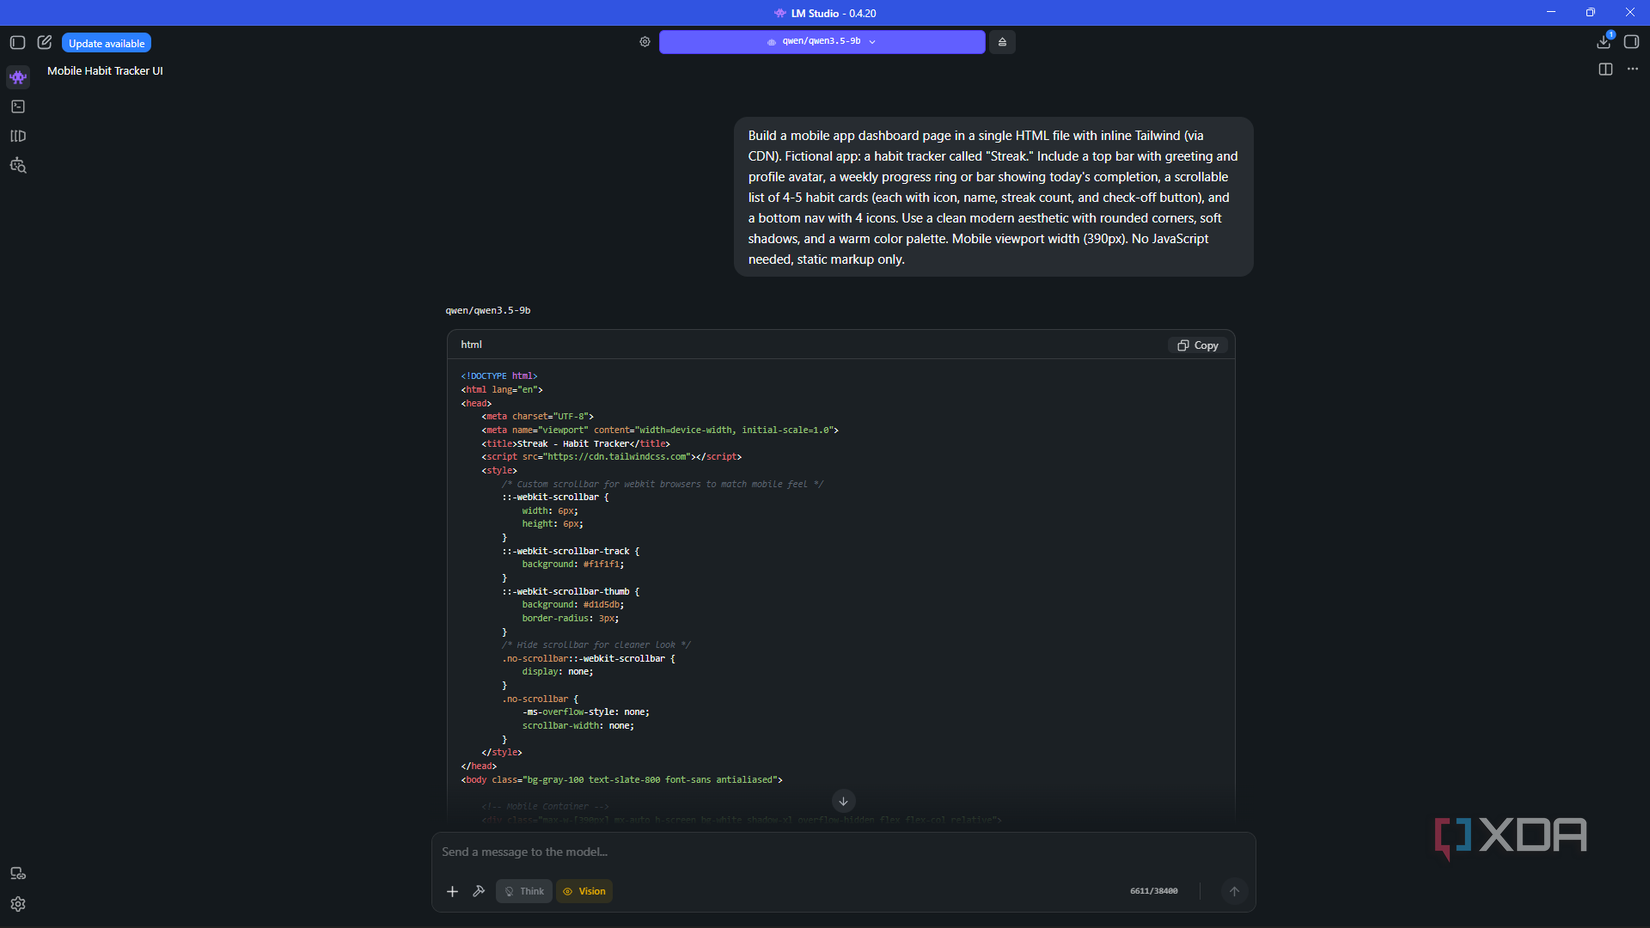1650x928 pixels.
Task: Open the downloads panel icon
Action: click(1604, 42)
